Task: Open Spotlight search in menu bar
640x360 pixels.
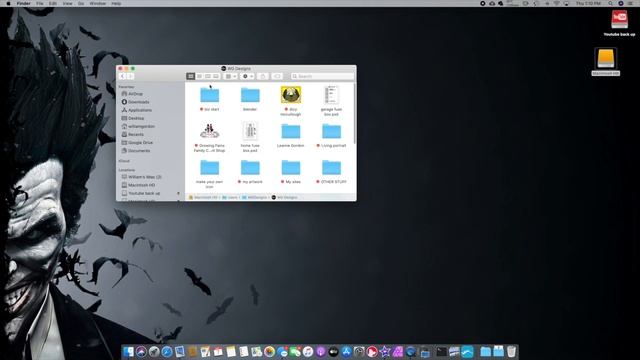Action: [611, 3]
